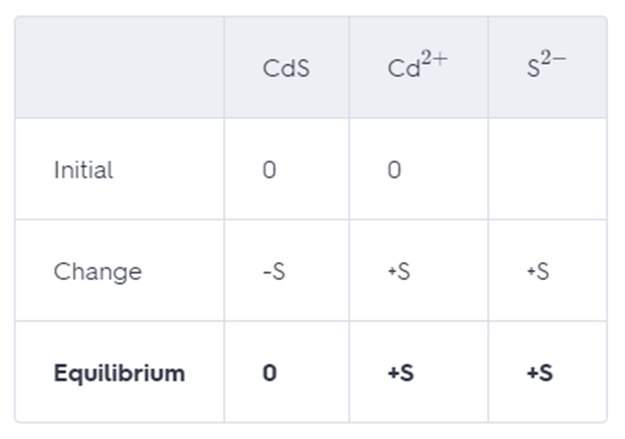Pick the +S Change value under S2−
The height and width of the screenshot is (439, 625).
[537, 272]
